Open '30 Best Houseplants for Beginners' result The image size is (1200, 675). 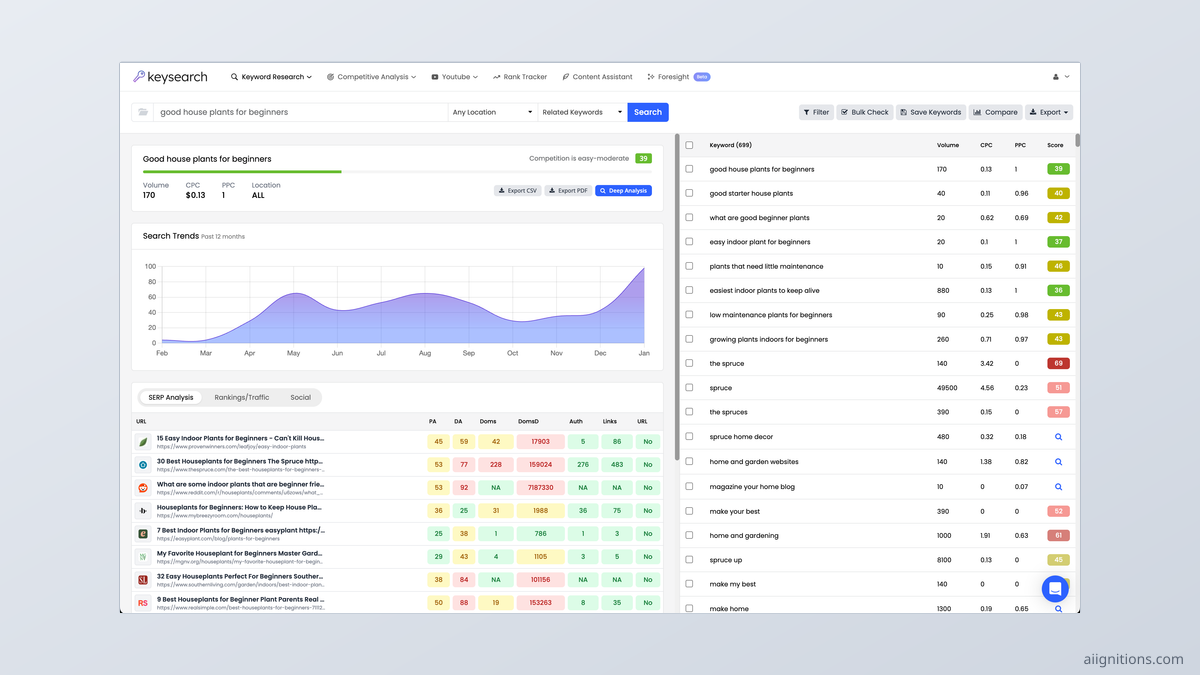[240, 461]
